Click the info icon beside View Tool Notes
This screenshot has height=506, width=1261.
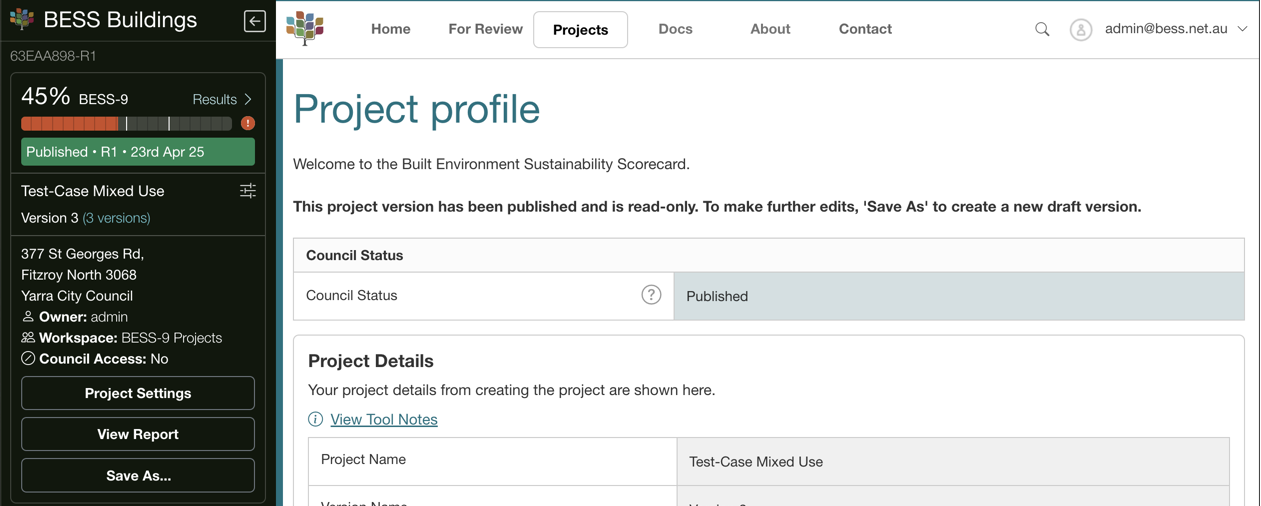(316, 419)
